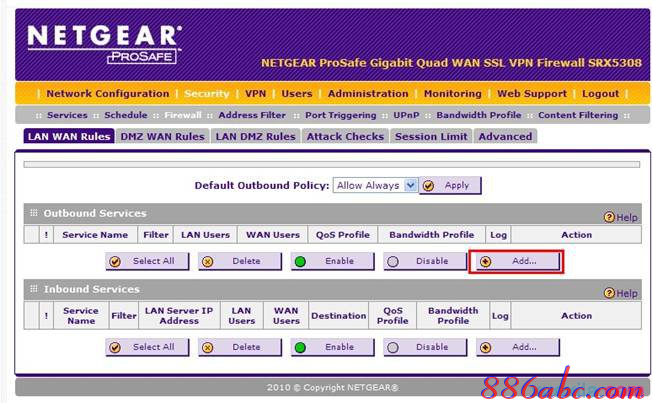Select the LAN WAN Rules tab
This screenshot has height=403, width=652.
[69, 136]
